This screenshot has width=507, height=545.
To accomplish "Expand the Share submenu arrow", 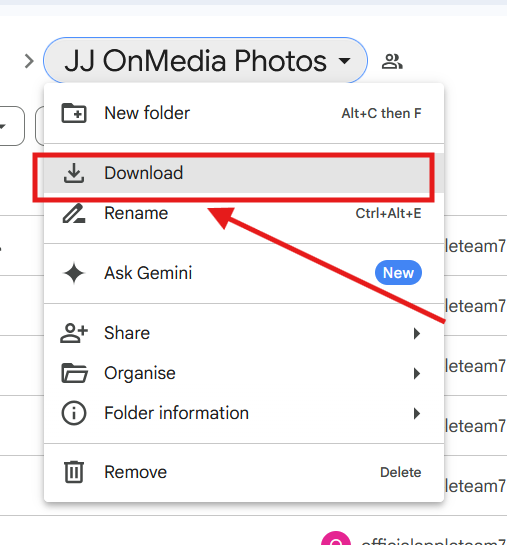I will coord(417,333).
